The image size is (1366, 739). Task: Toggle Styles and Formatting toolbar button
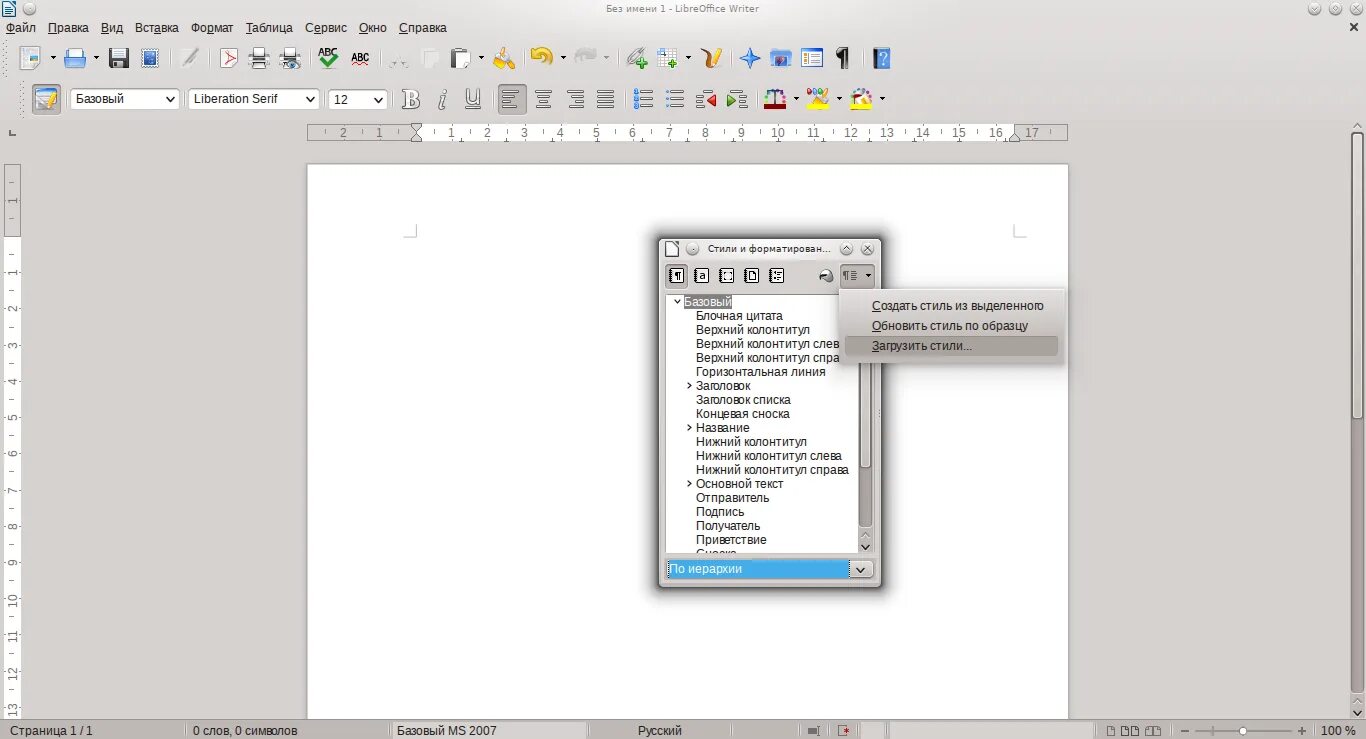[47, 99]
